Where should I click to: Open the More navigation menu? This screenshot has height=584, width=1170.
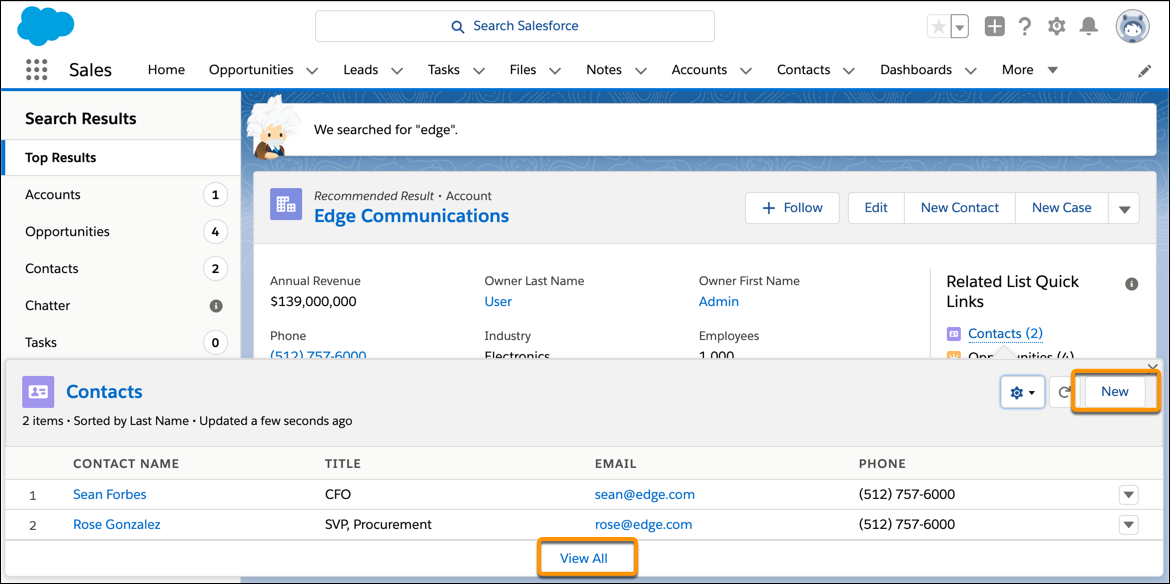tap(1030, 69)
